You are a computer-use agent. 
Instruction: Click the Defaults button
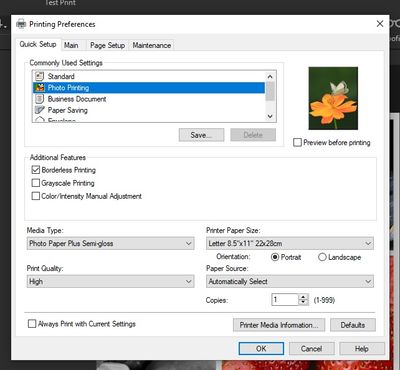[353, 325]
